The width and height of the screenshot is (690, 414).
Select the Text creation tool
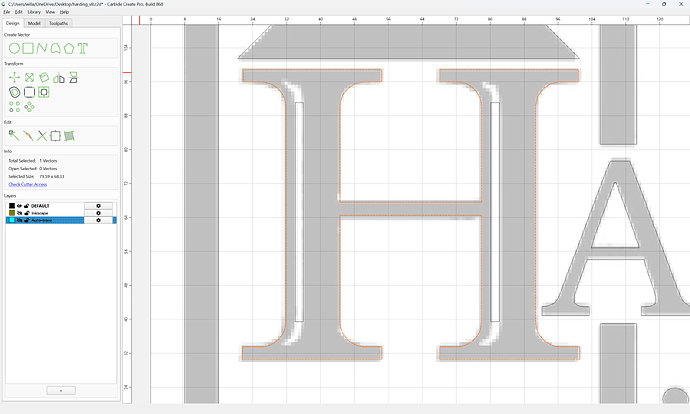tap(83, 48)
